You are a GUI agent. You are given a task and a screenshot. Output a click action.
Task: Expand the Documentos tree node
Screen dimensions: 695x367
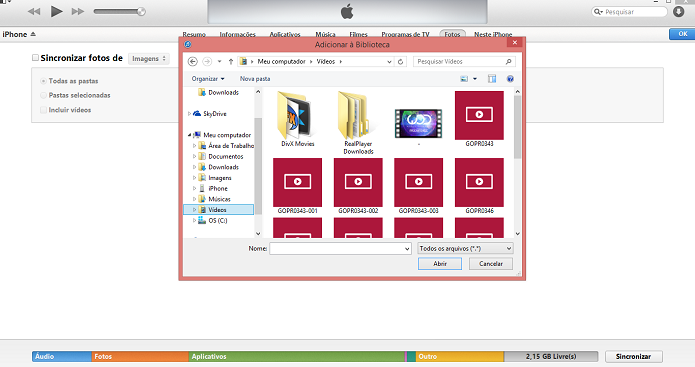pos(194,156)
